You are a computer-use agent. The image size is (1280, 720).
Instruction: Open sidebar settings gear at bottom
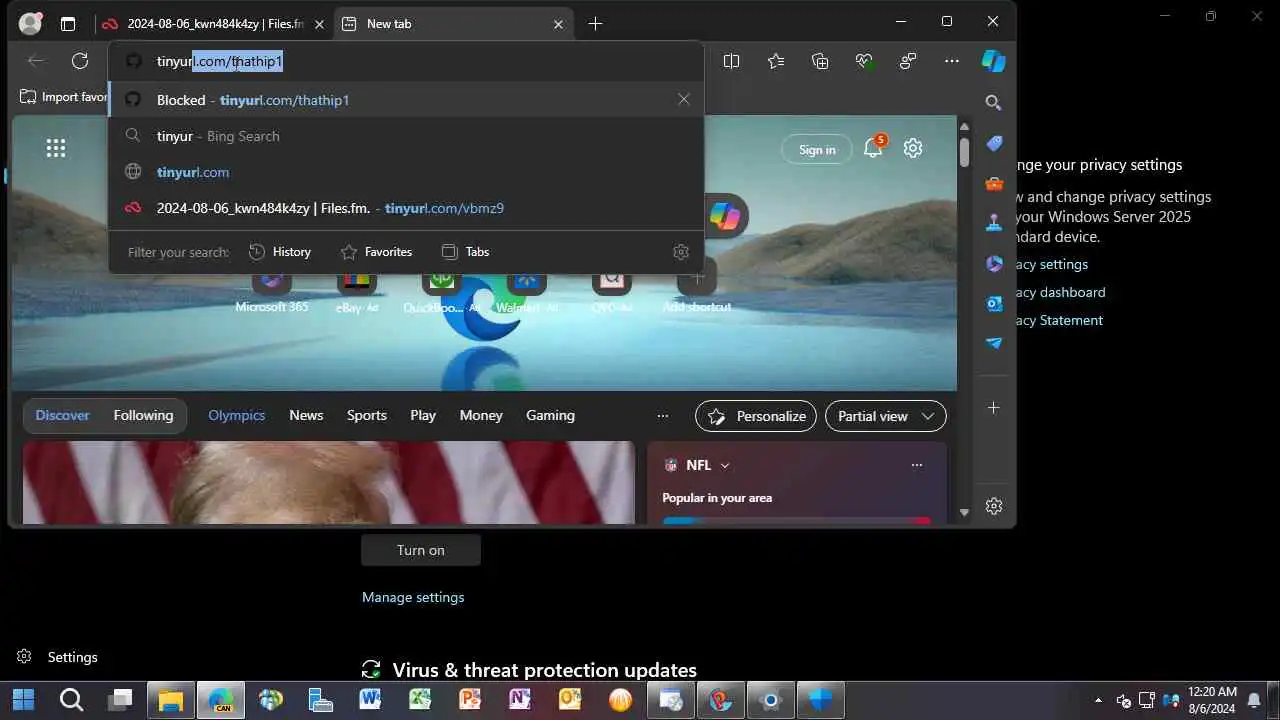(993, 506)
